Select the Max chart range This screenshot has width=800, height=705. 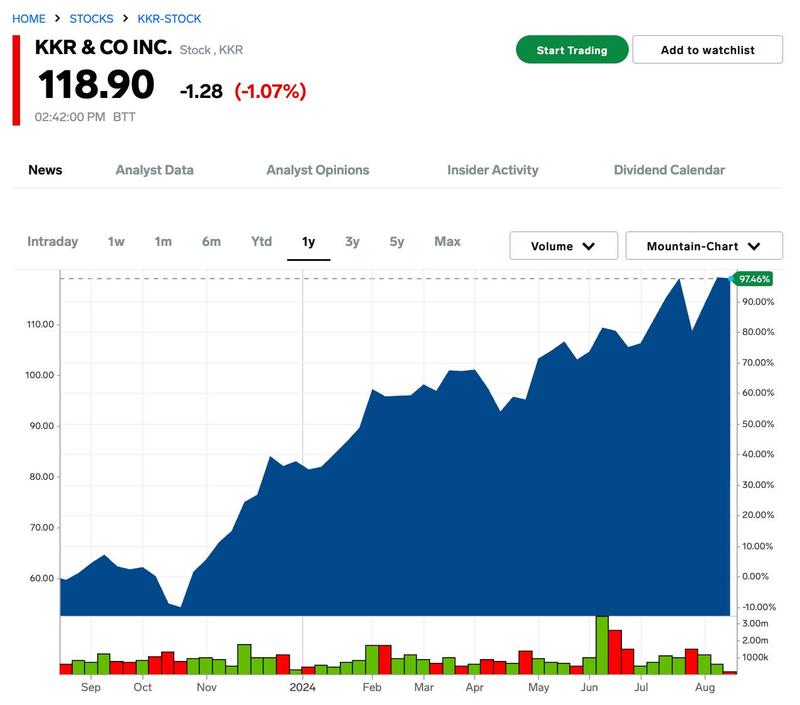tap(447, 241)
